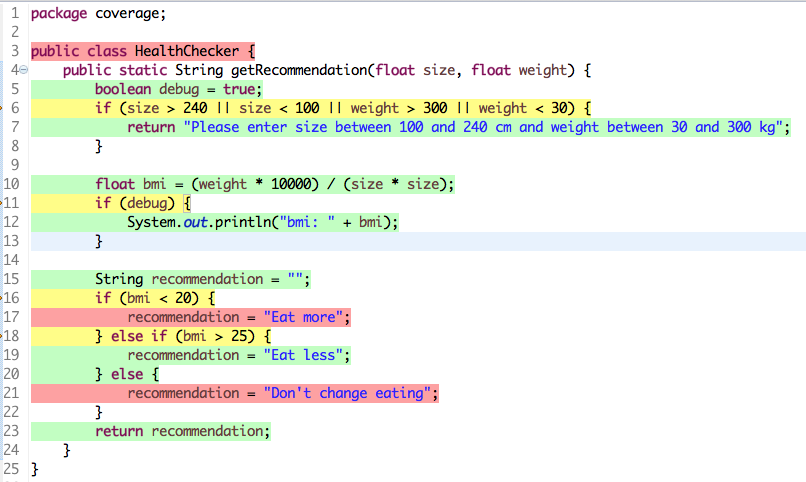This screenshot has width=806, height=482.
Task: Click the 'float weight' parameter
Action: 519,70
